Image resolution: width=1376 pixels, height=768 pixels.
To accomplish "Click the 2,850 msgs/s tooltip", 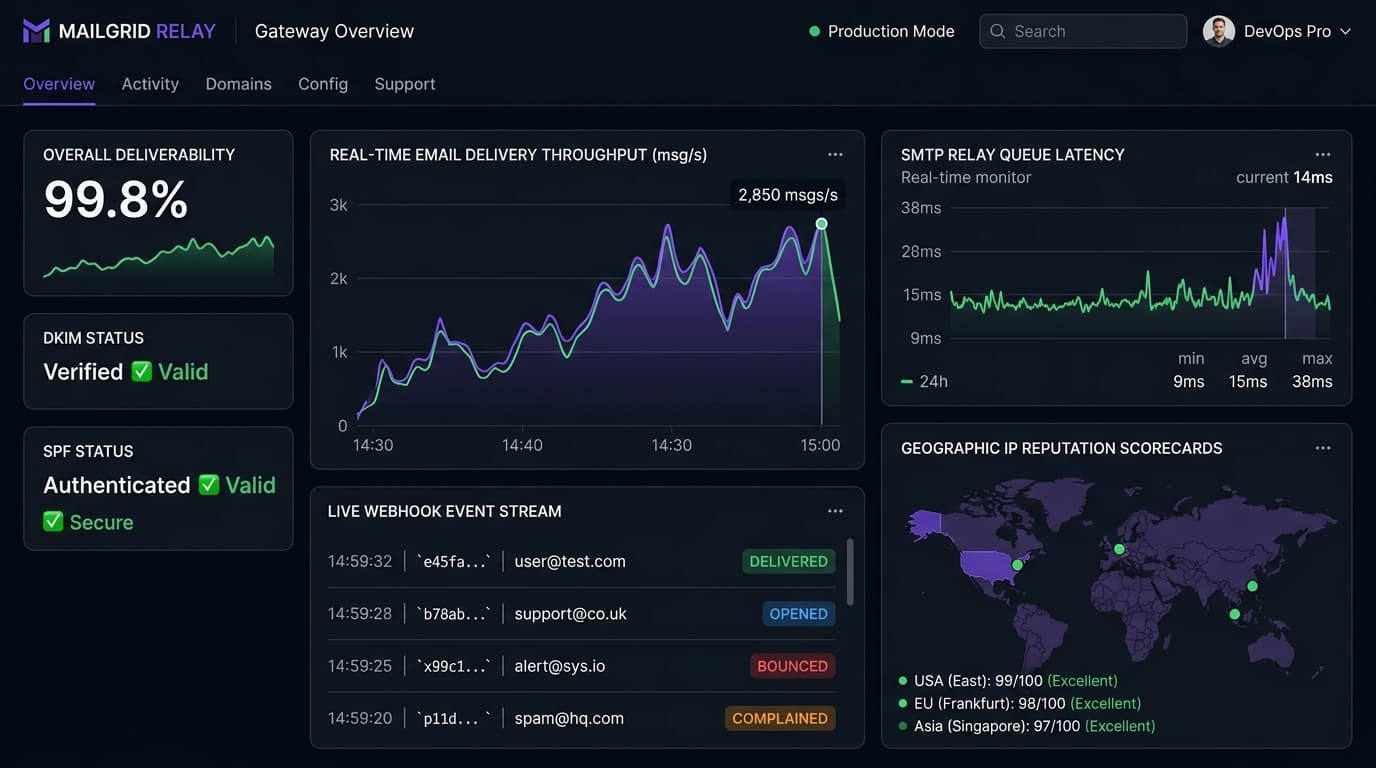I will click(x=788, y=194).
